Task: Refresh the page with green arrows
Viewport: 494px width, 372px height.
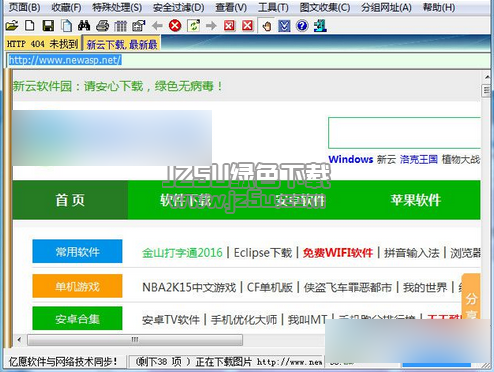Action: 193,26
